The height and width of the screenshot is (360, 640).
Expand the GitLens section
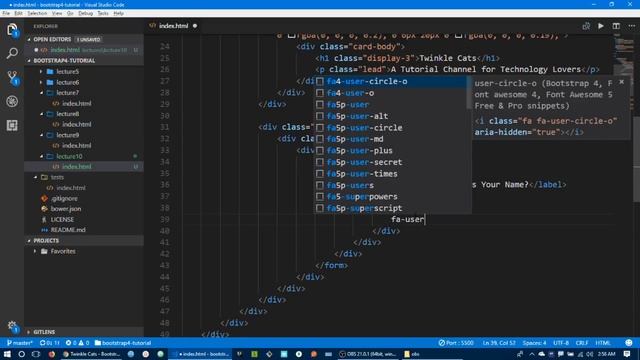pos(84,332)
